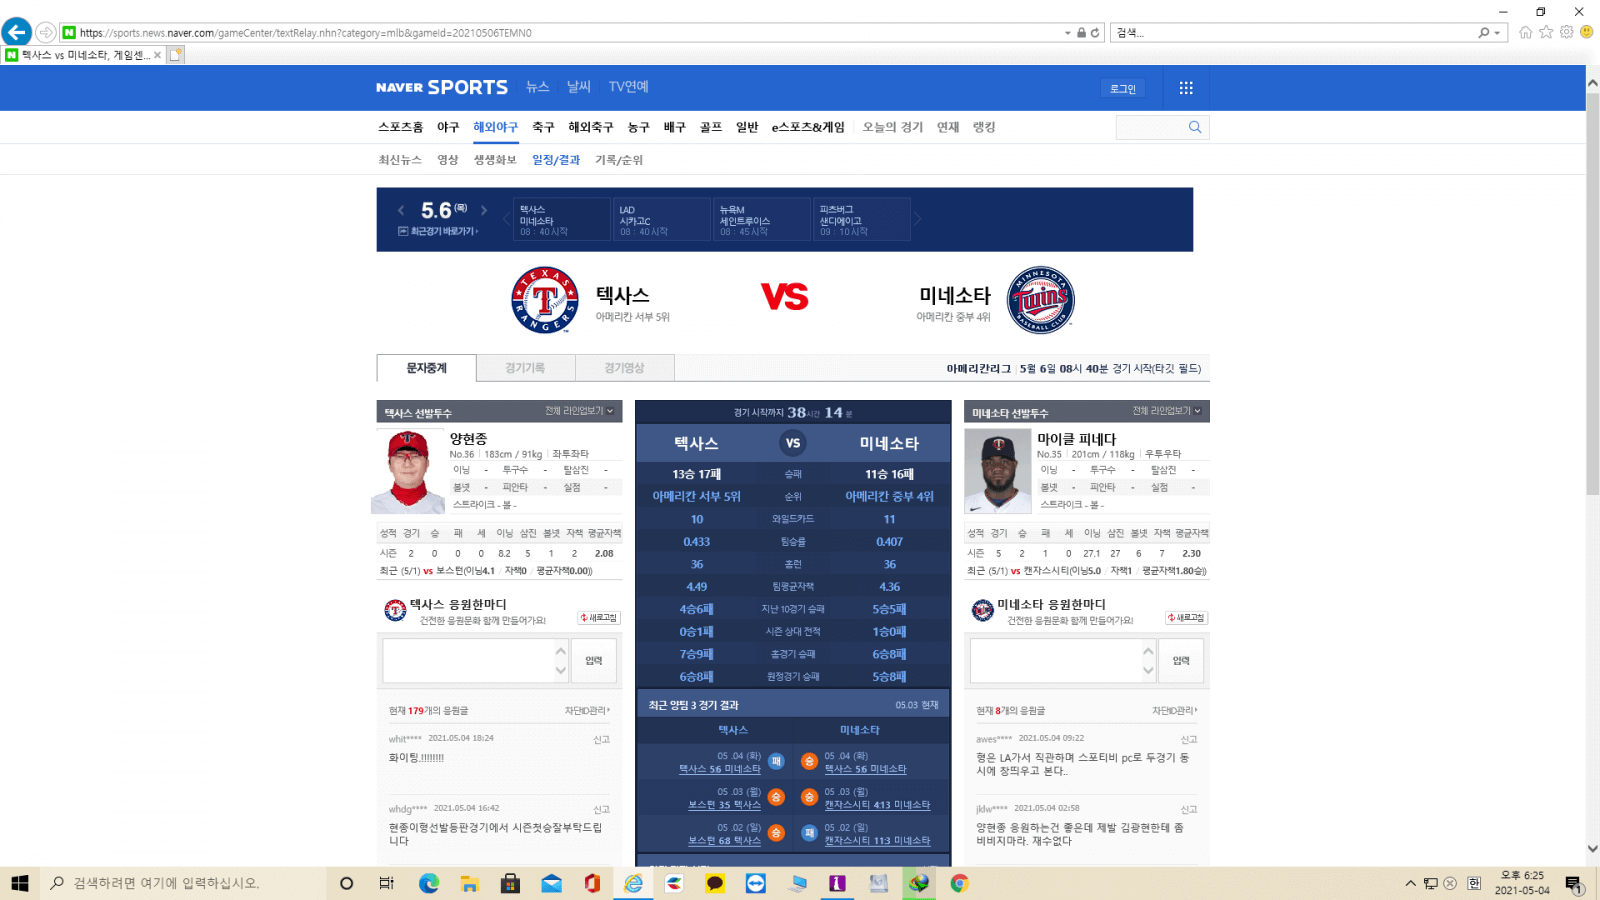Click the 최근경기 바로가기 link
Screen dimensions: 1600x900
pos(439,231)
